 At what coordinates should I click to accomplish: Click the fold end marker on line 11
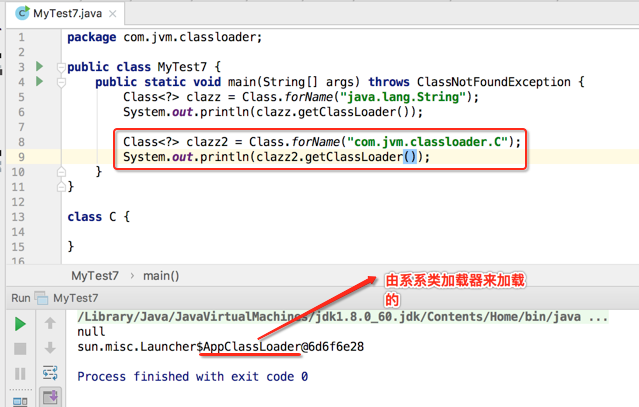click(61, 187)
